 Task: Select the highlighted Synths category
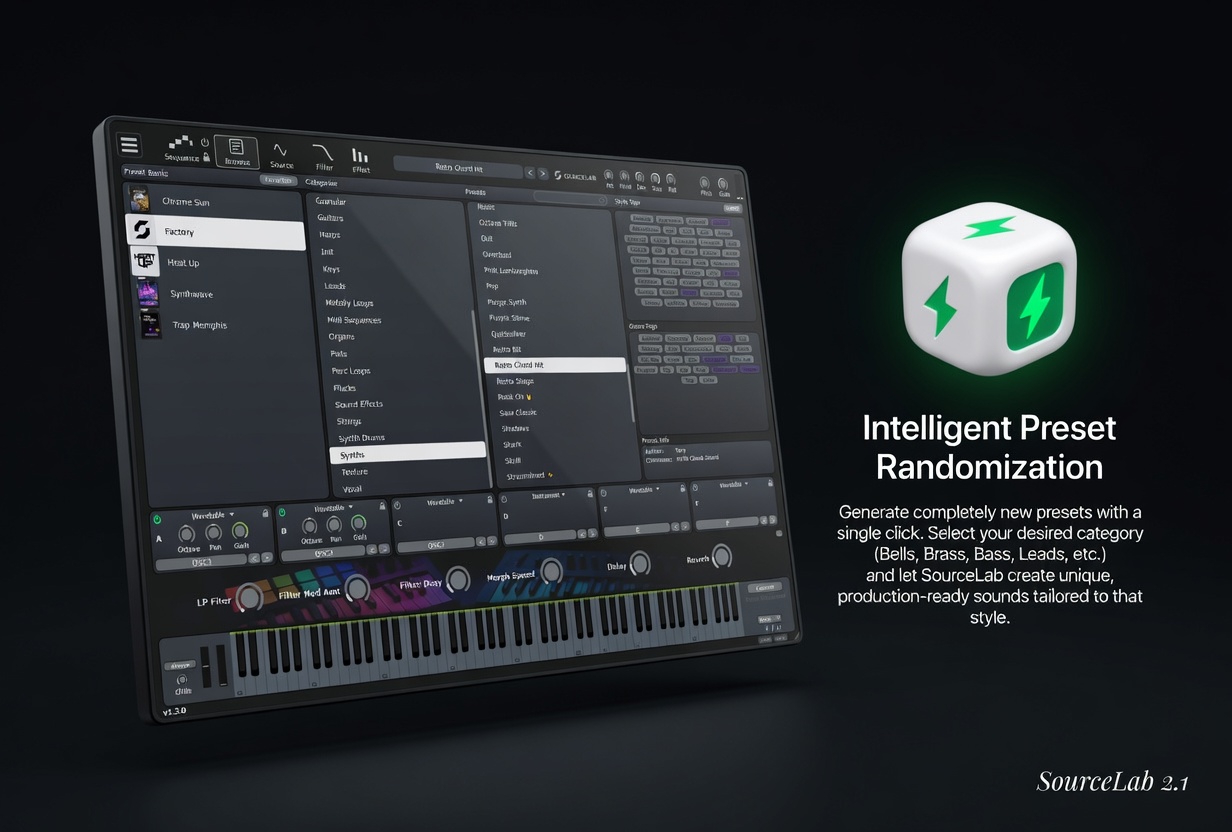click(x=408, y=454)
